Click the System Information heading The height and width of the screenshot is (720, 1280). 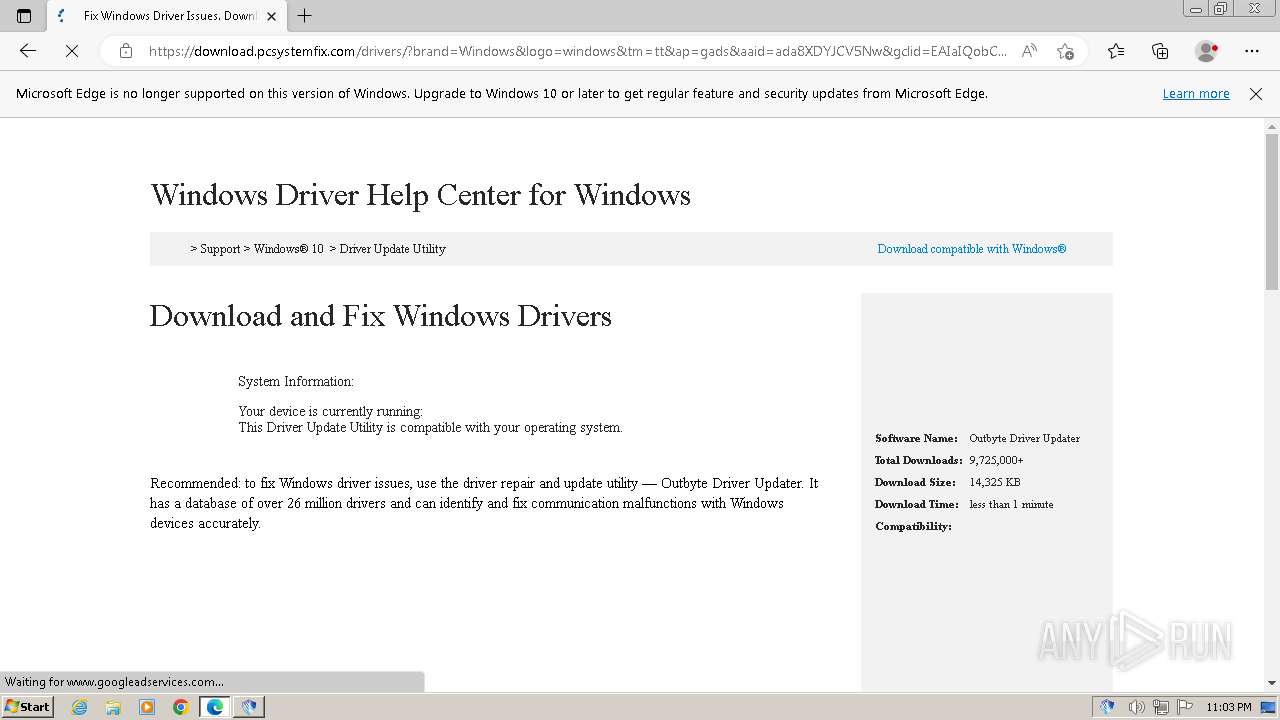coord(296,381)
